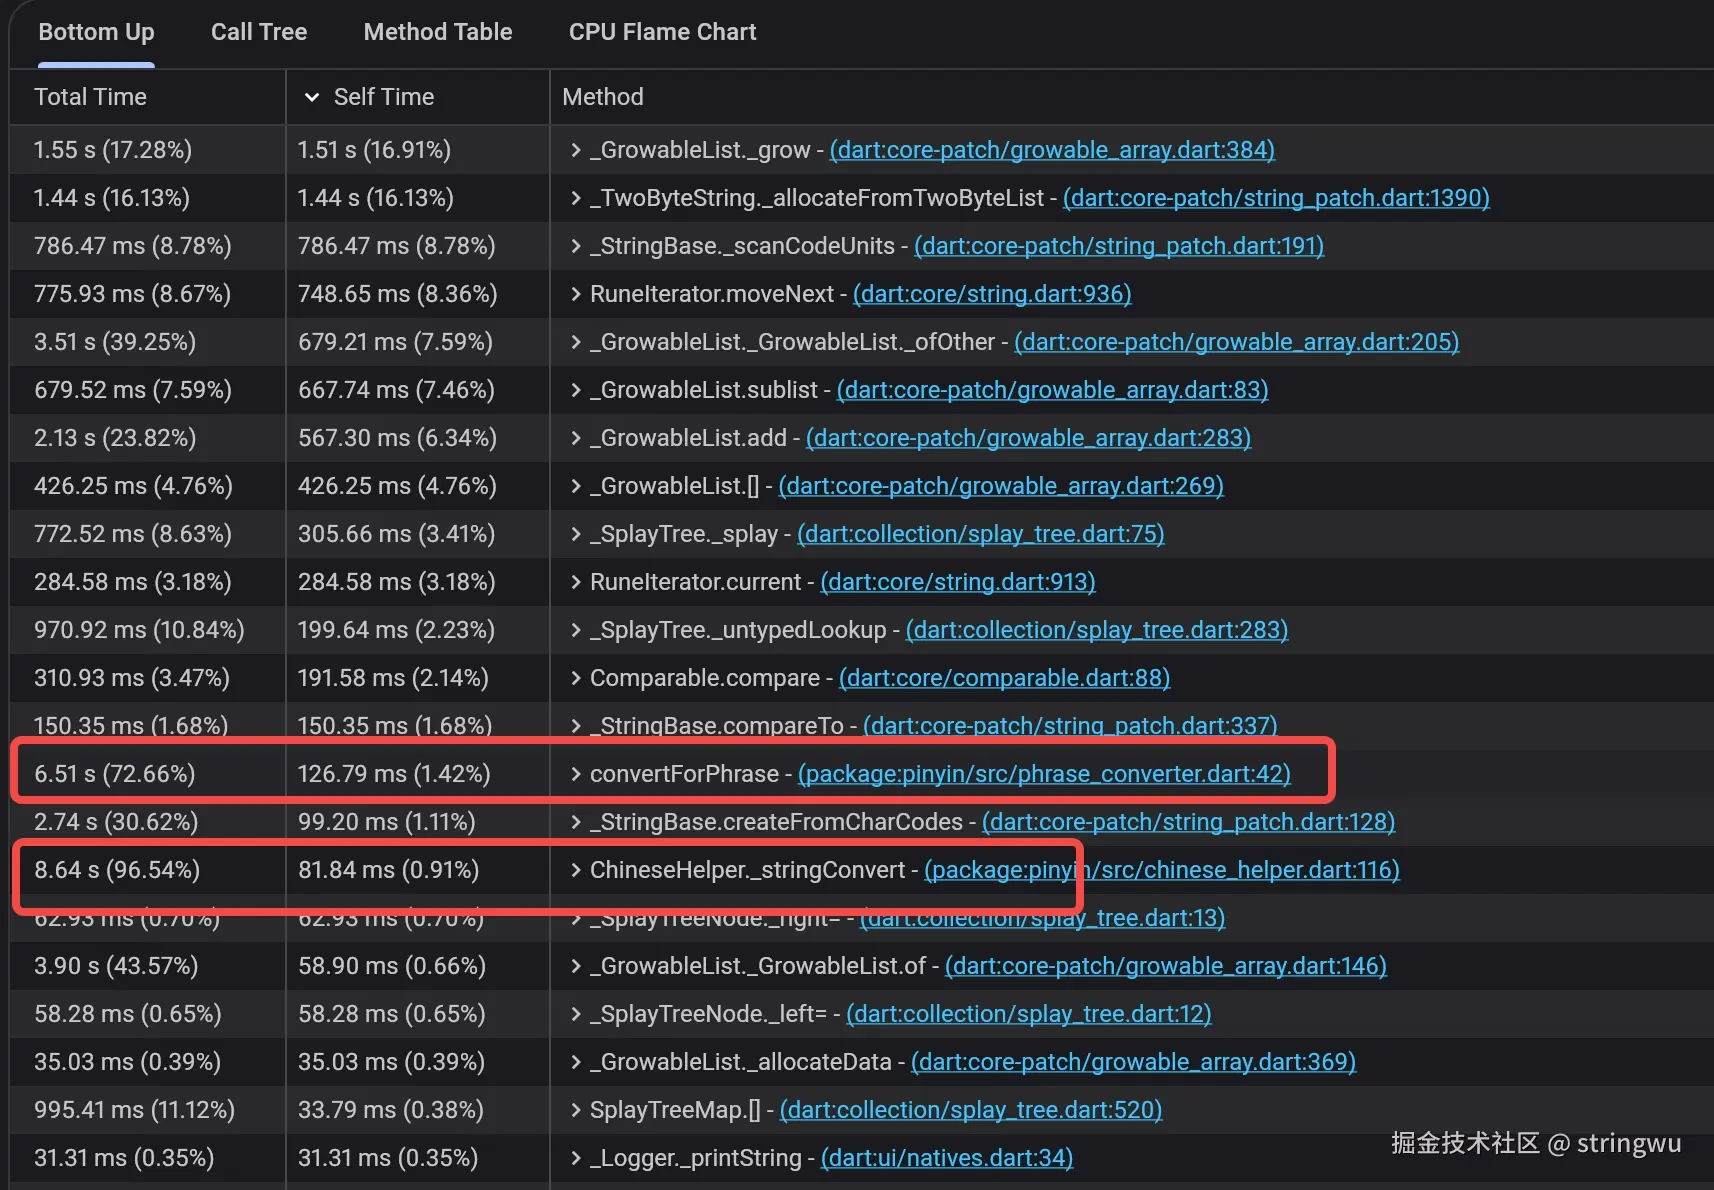Expand the _GrowableList.[] row

[x=576, y=486]
